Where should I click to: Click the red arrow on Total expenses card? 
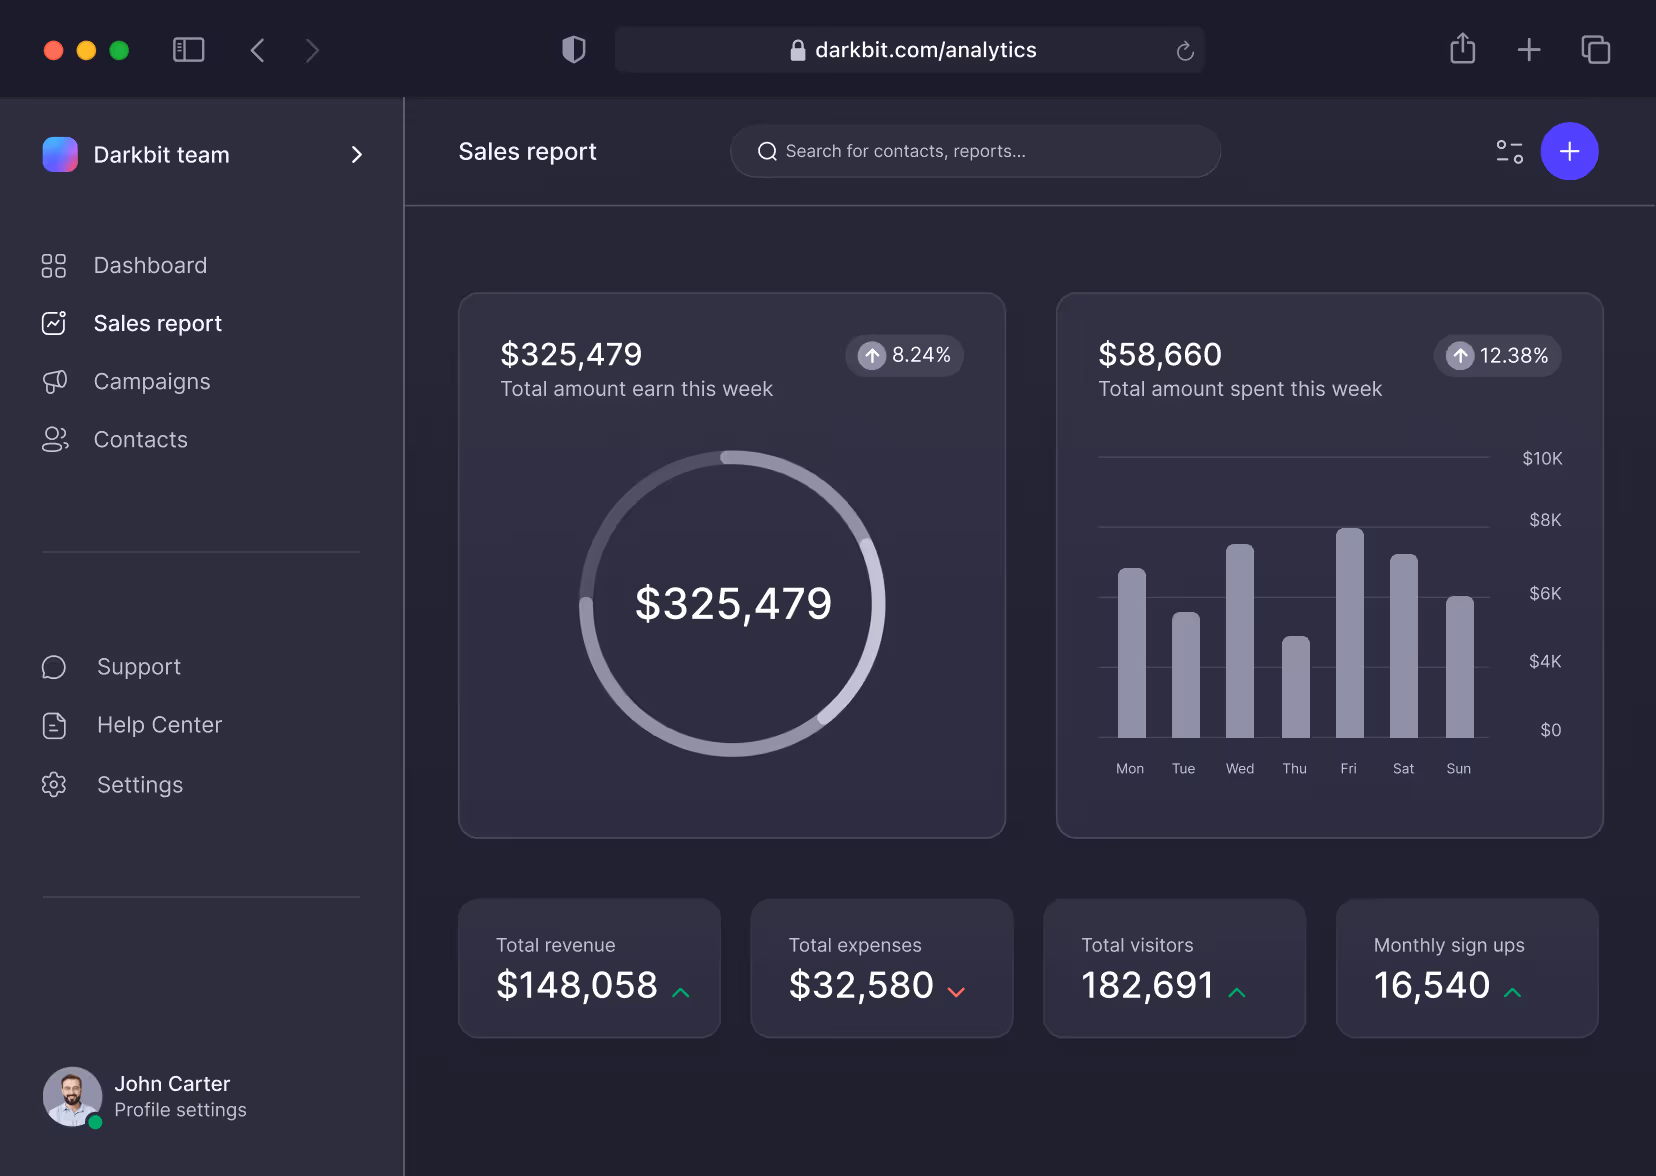coord(956,992)
